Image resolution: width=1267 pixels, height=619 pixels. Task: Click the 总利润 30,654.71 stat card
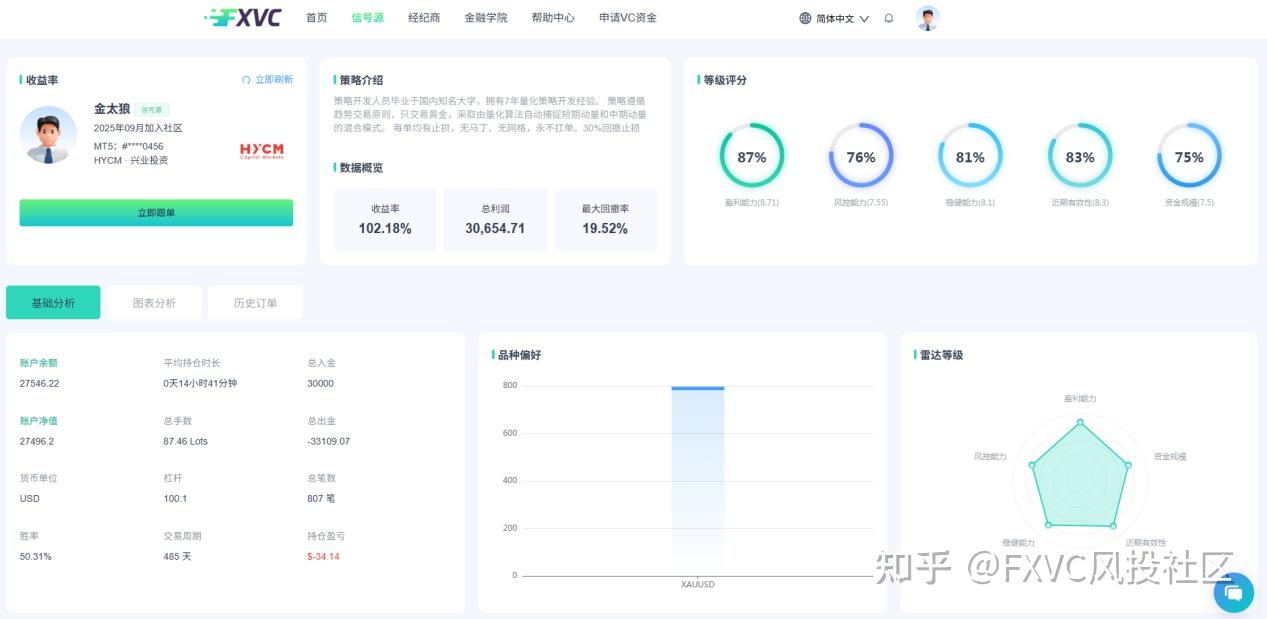tap(495, 220)
